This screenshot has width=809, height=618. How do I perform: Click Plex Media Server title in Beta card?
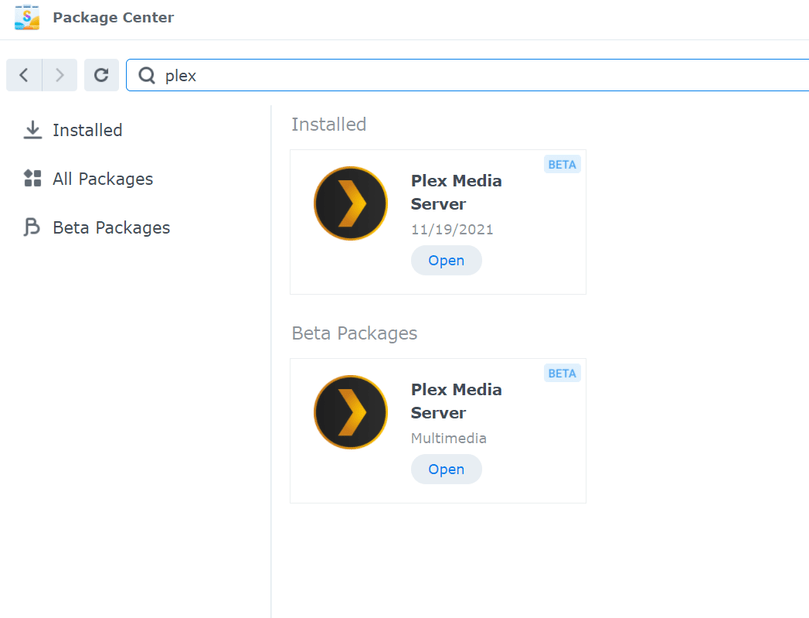(x=456, y=401)
